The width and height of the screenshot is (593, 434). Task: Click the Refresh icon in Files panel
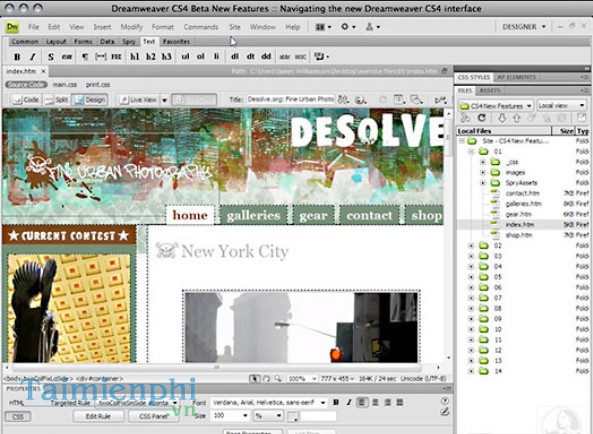481,118
